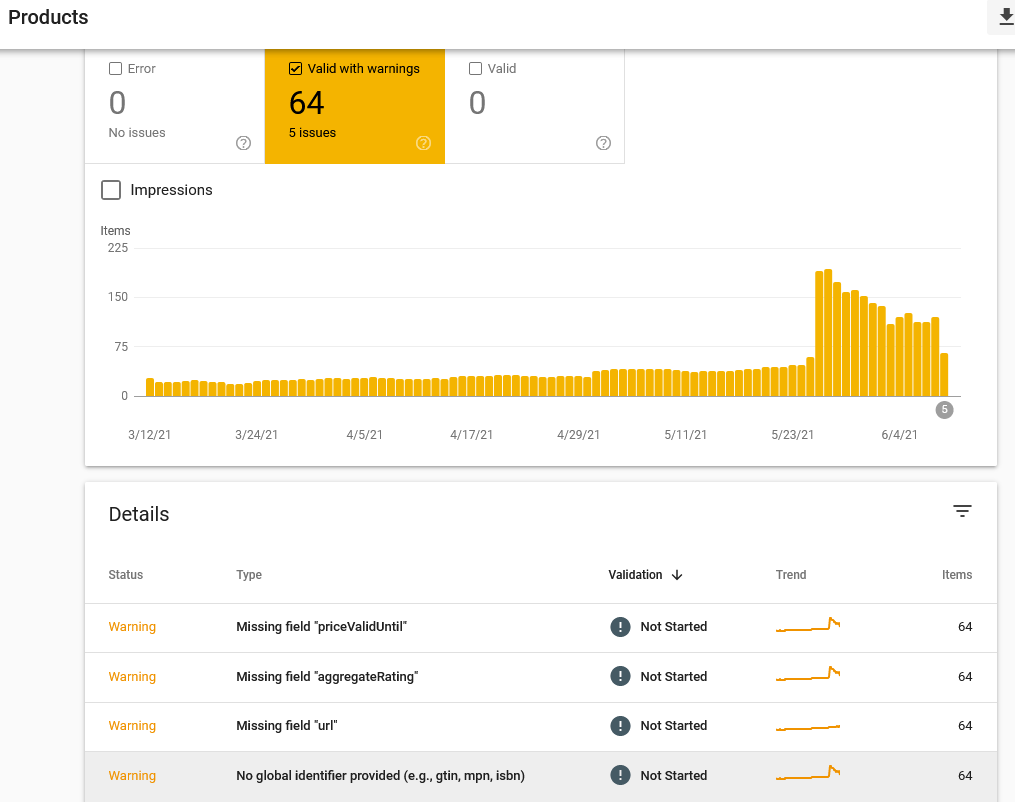Screen dimensions: 1015x802
Task: Check the Valid status checkbox
Action: (x=475, y=69)
